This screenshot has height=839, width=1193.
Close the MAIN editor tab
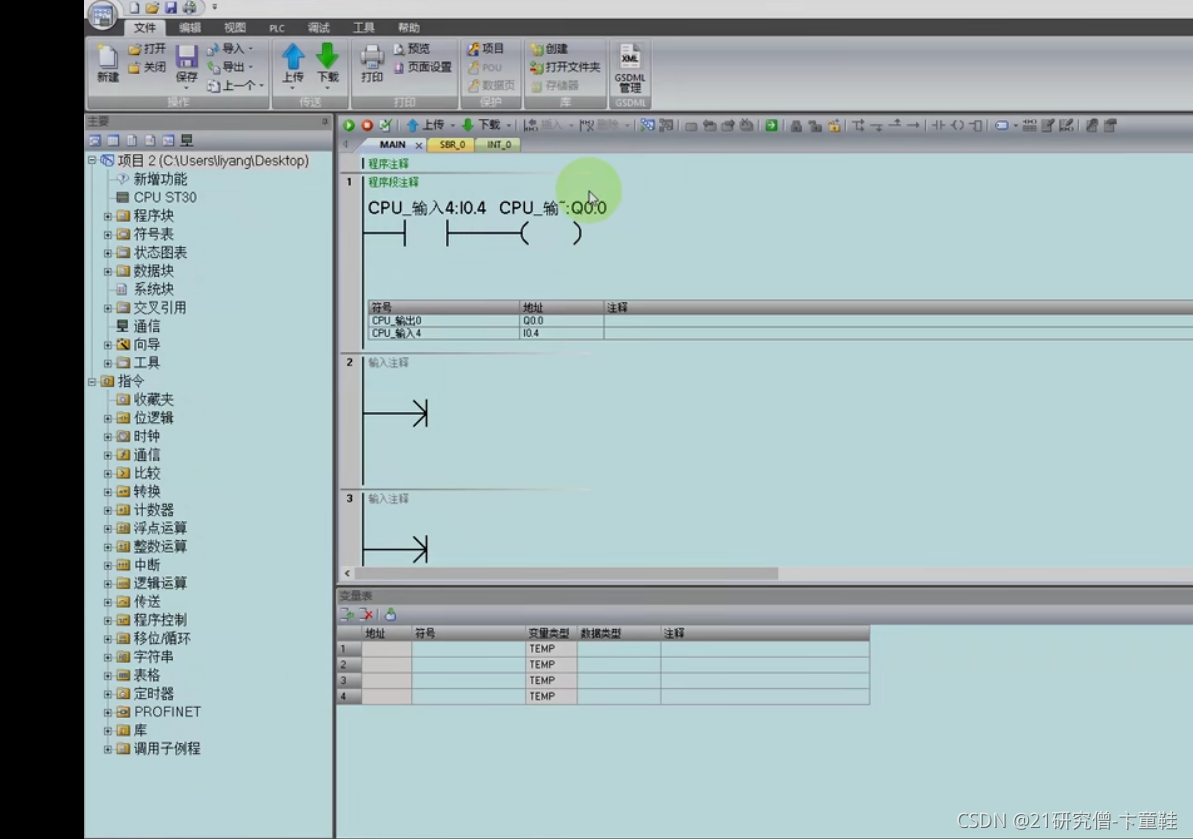(x=418, y=145)
